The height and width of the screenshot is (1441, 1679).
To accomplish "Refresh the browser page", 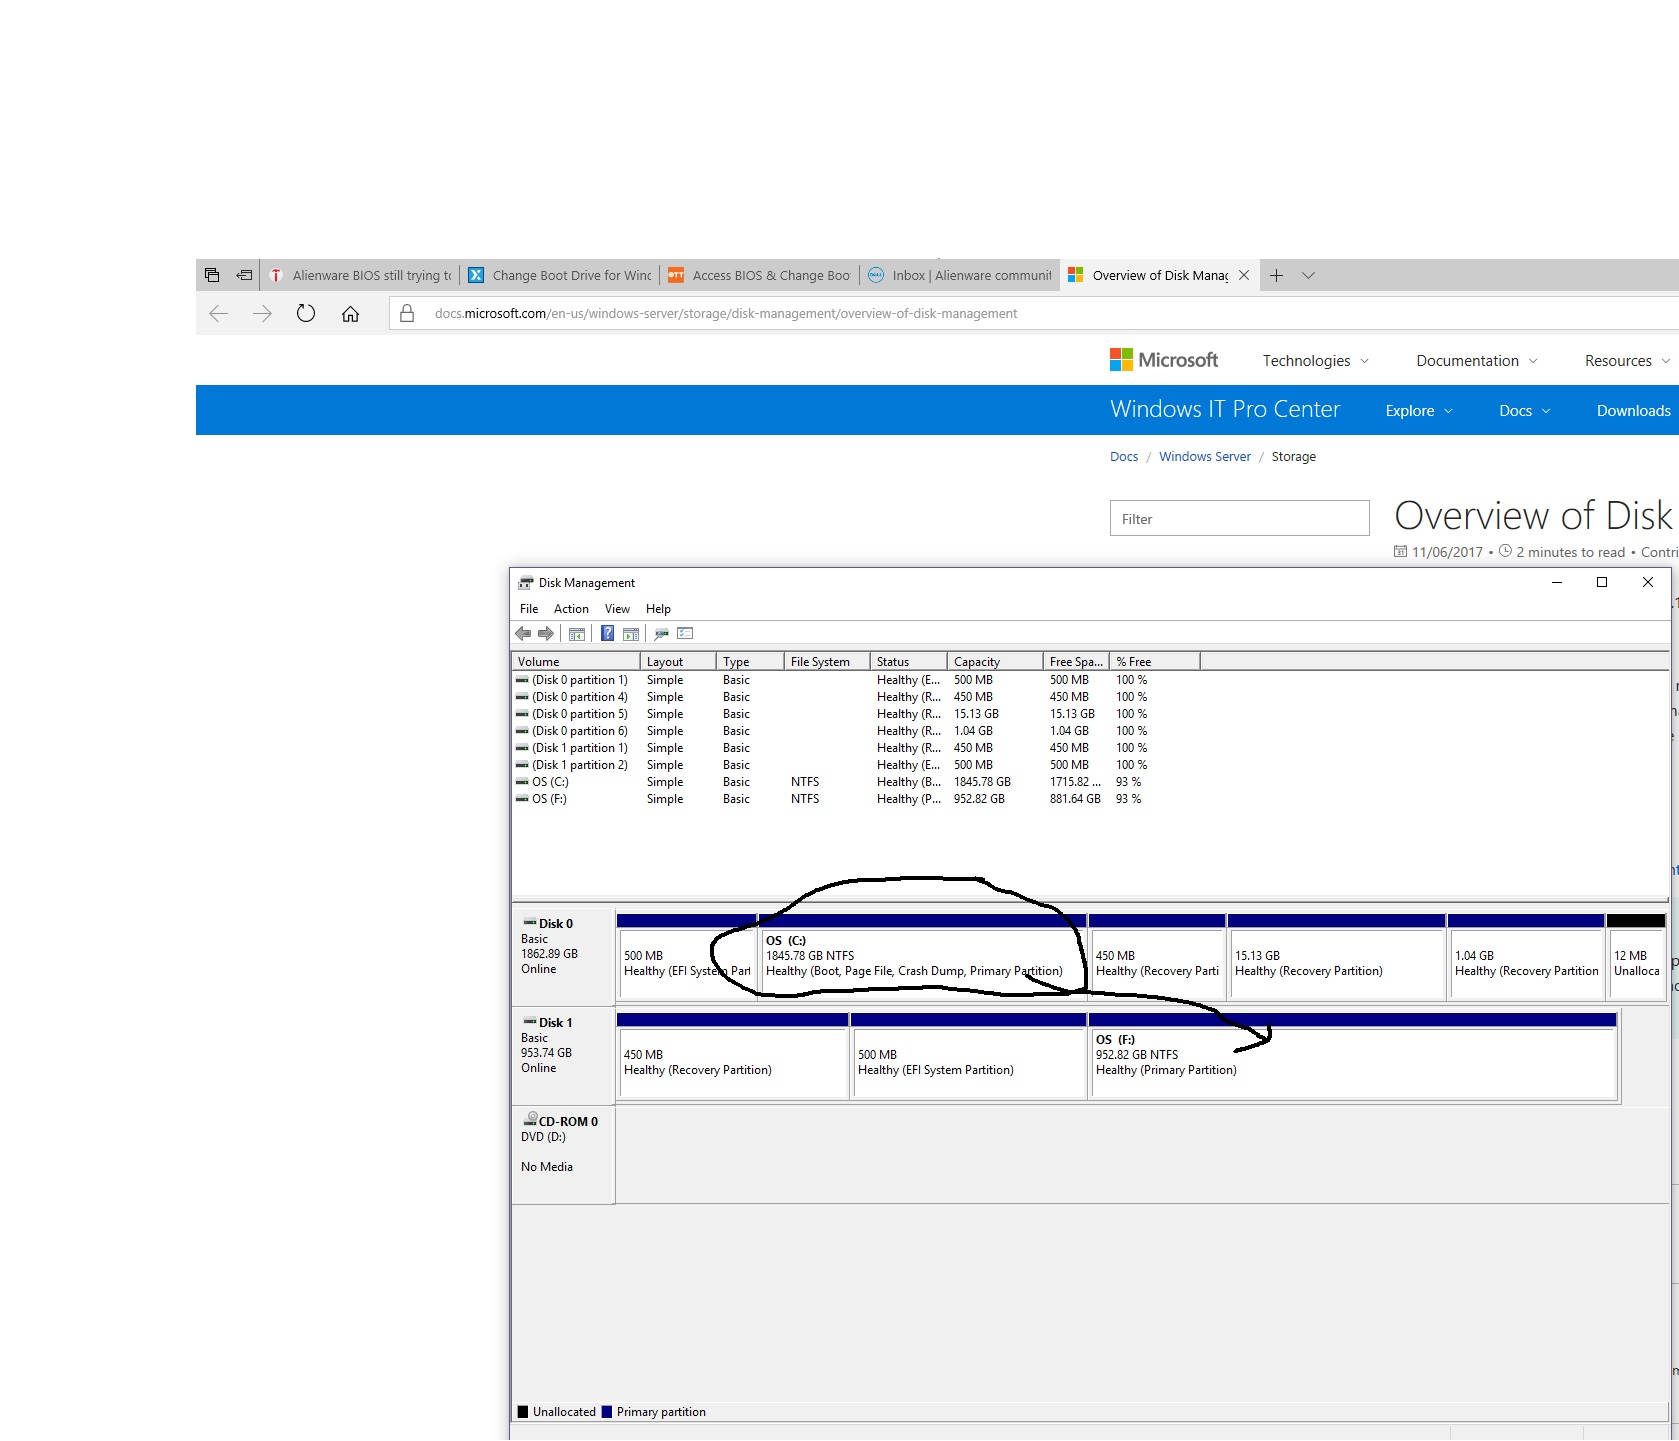I will pyautogui.click(x=306, y=314).
